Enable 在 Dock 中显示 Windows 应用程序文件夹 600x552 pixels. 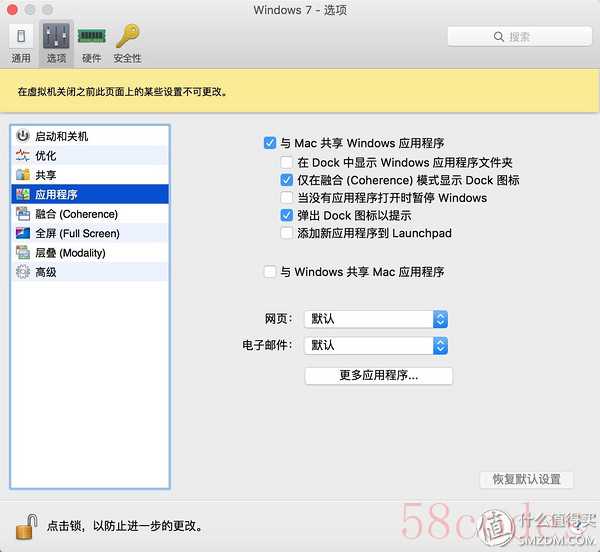(x=287, y=162)
